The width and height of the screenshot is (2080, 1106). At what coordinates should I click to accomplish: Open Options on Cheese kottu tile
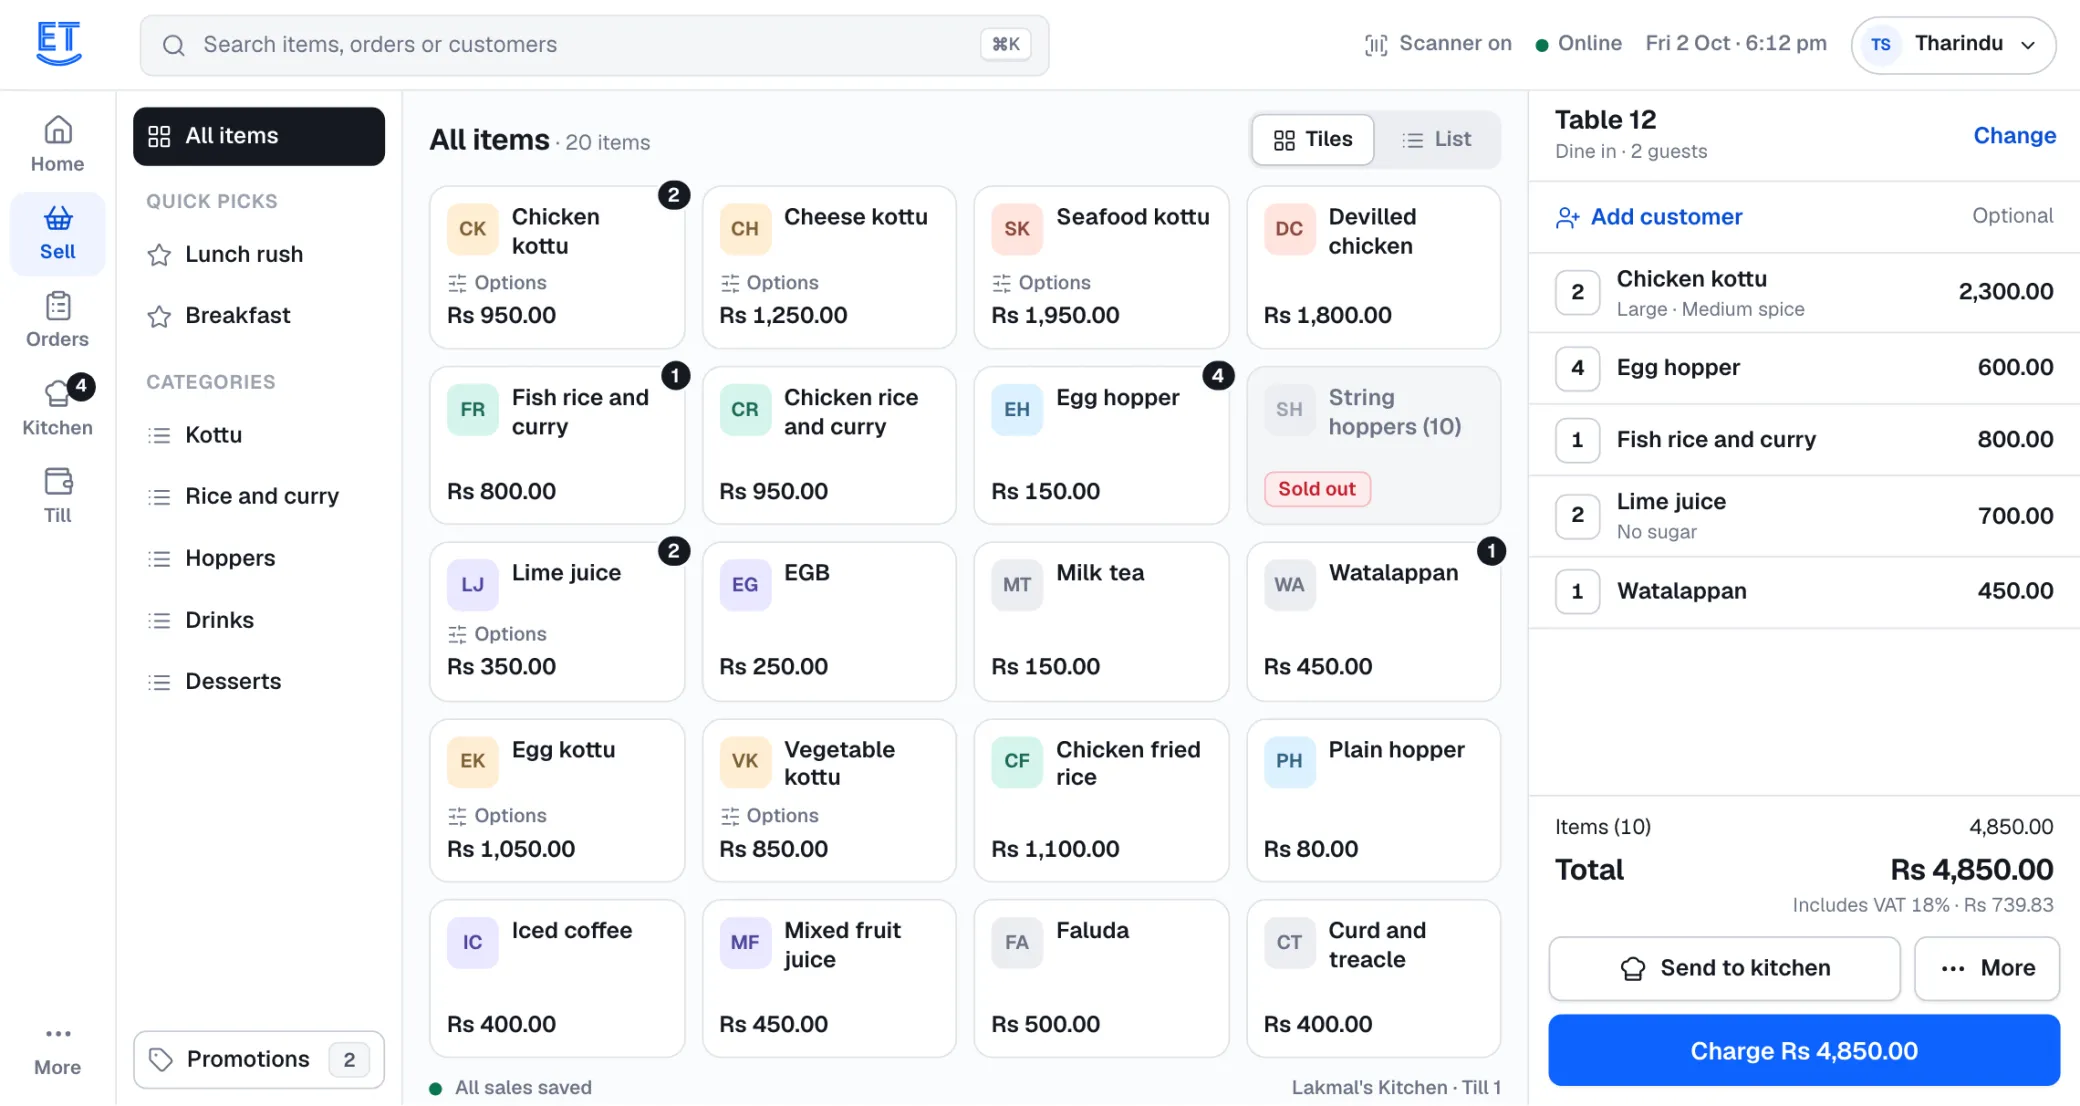pos(769,283)
